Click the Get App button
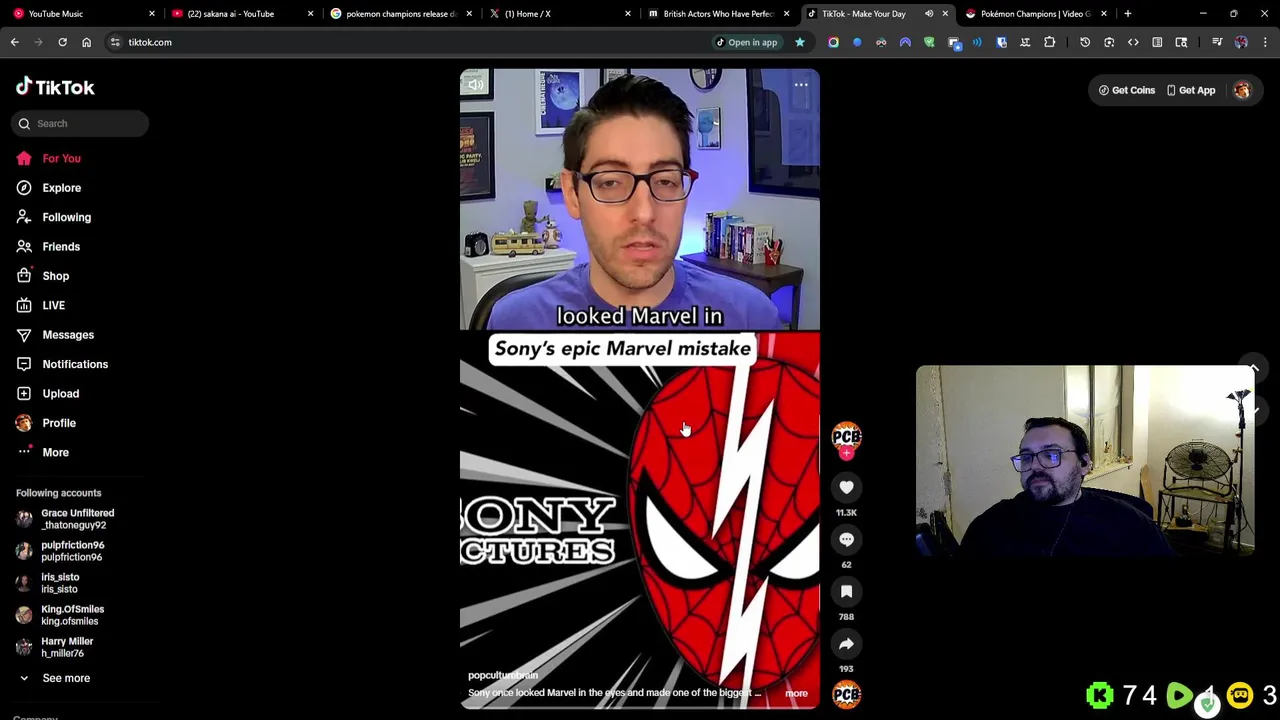The height and width of the screenshot is (720, 1280). point(1191,90)
